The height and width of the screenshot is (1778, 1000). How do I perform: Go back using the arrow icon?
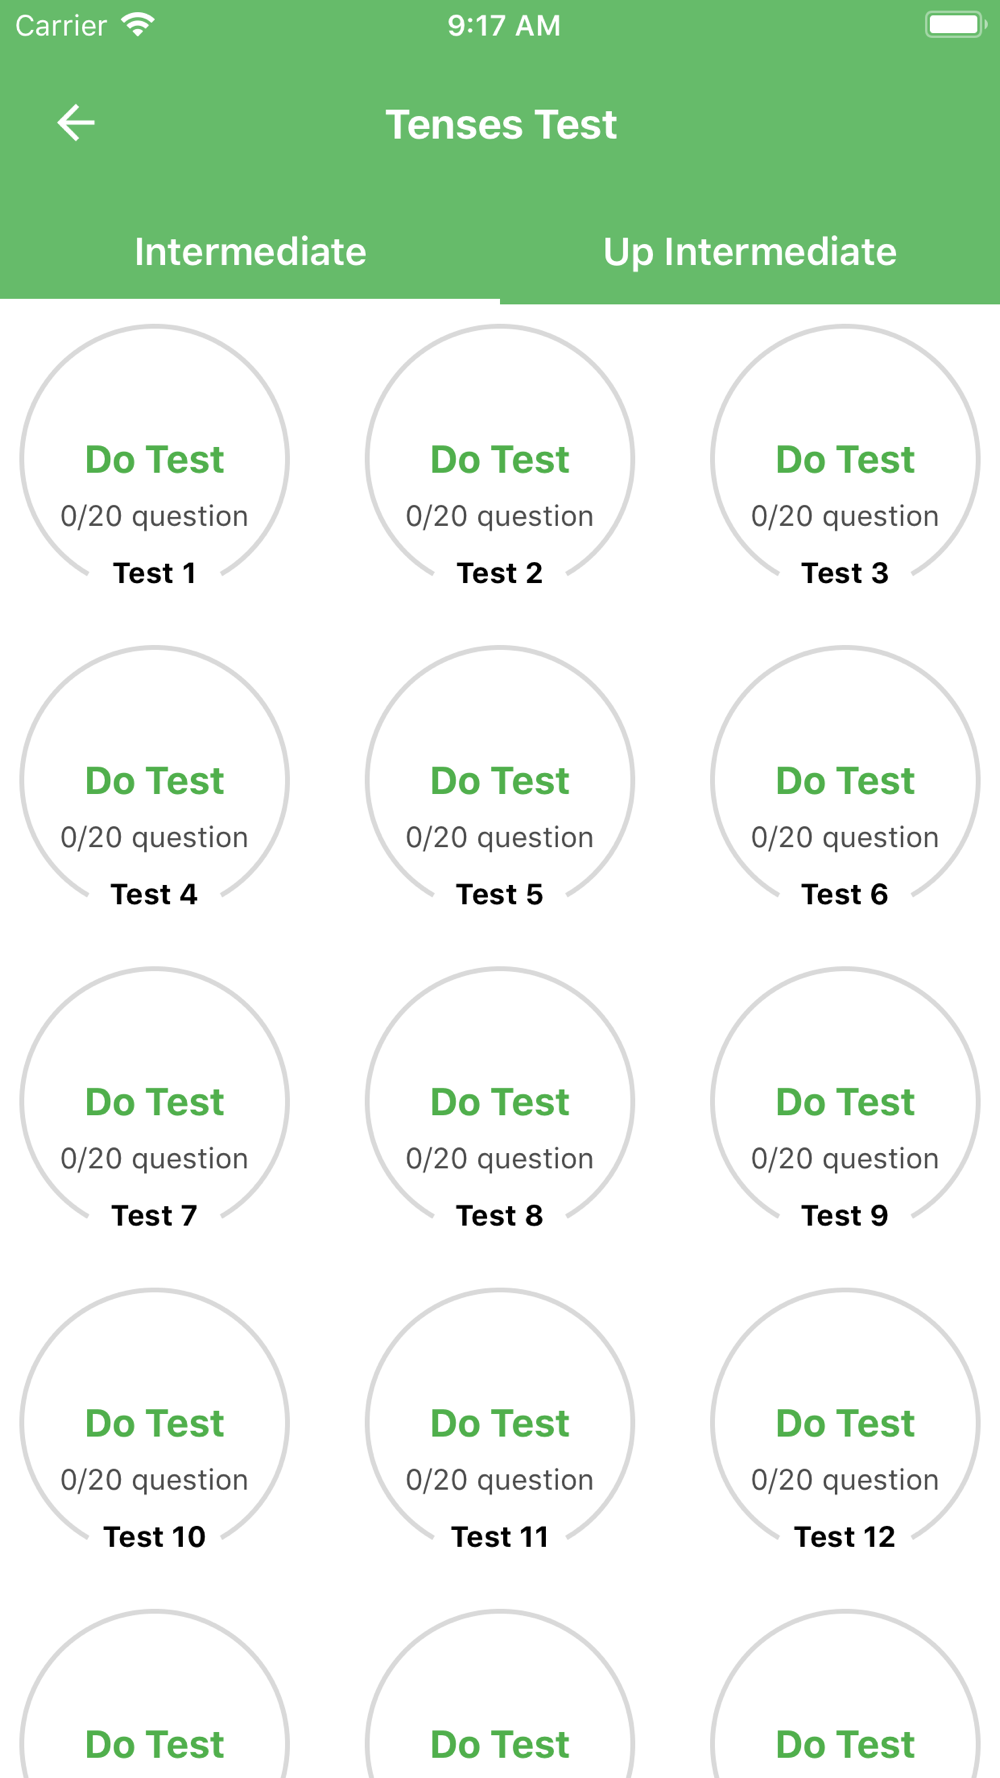tap(76, 123)
